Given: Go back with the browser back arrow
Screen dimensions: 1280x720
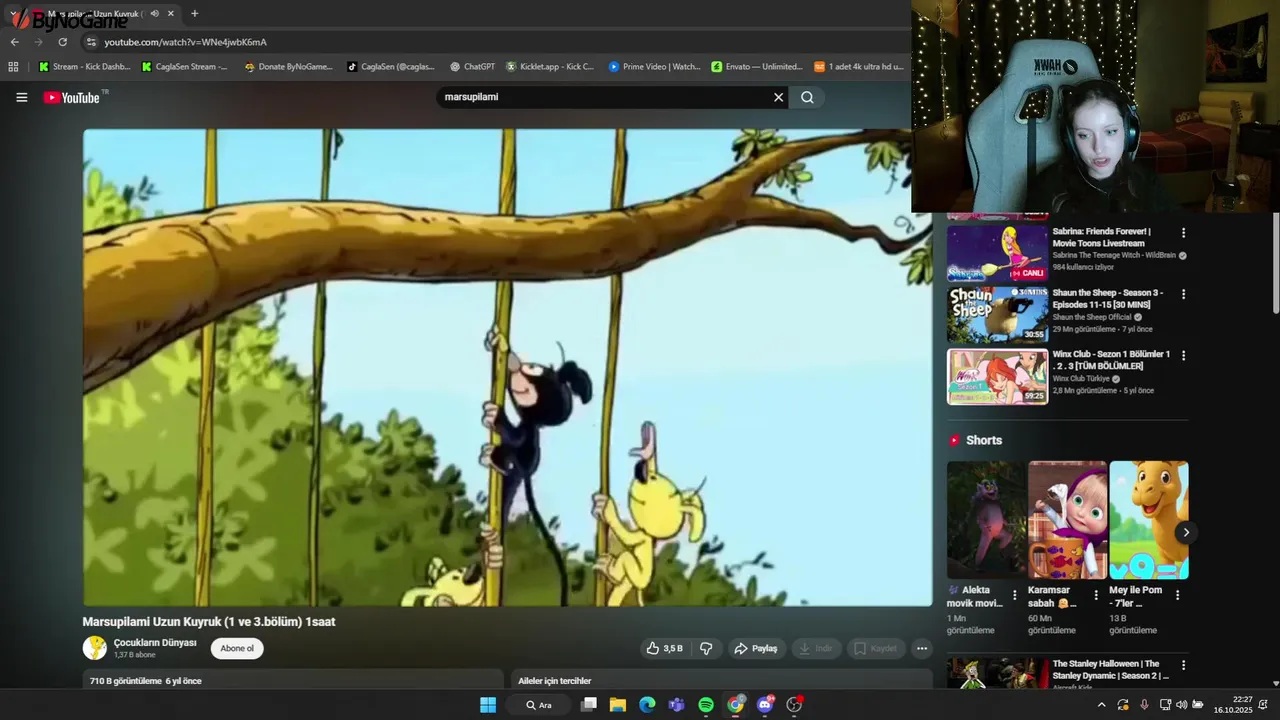Looking at the screenshot, I should tap(14, 42).
